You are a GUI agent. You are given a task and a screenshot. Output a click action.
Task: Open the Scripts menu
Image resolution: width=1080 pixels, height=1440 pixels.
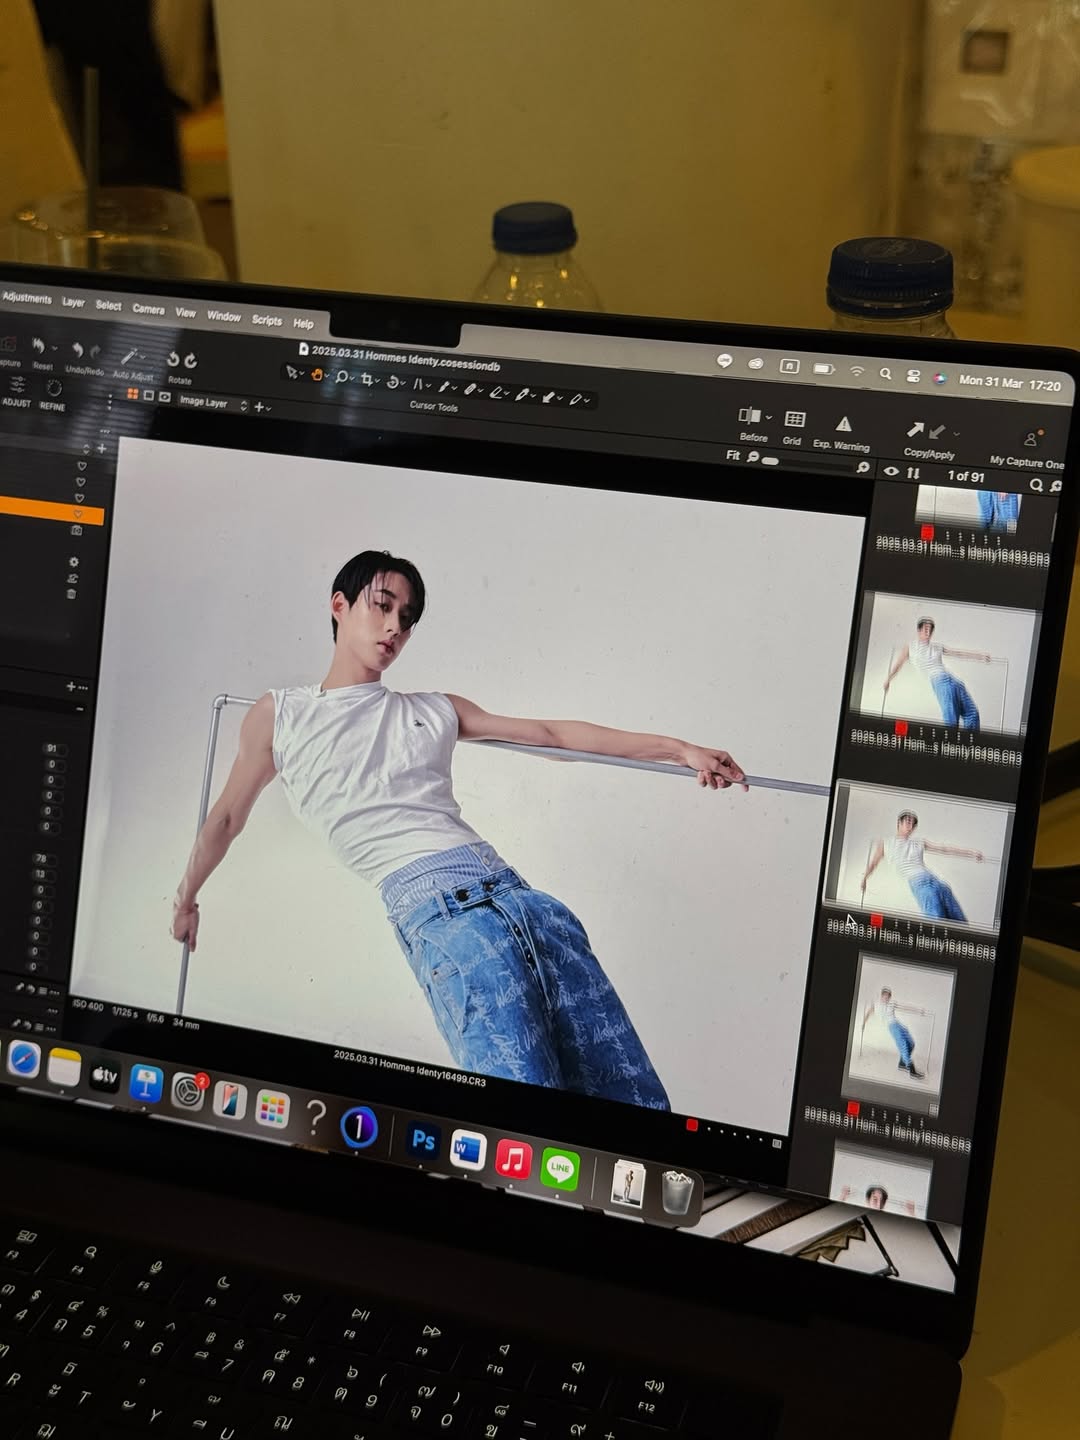coord(267,320)
